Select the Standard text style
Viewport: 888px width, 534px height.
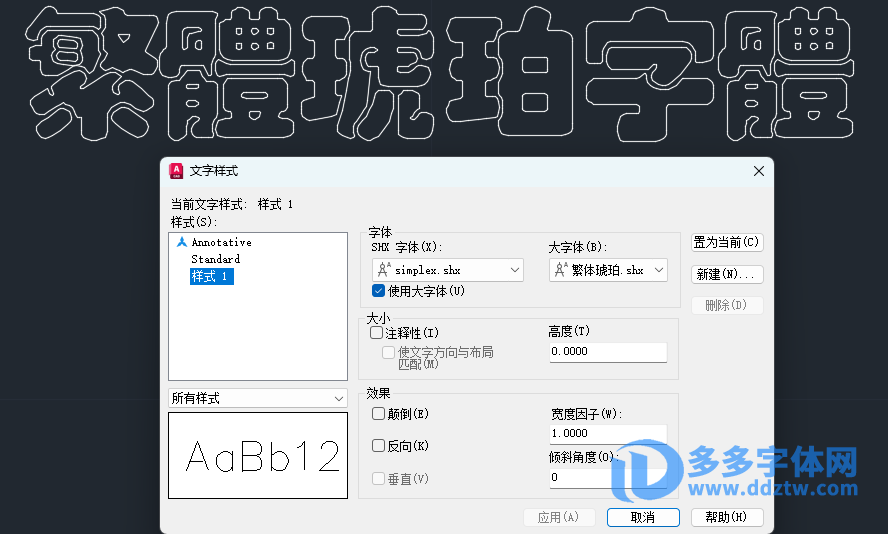(215, 259)
